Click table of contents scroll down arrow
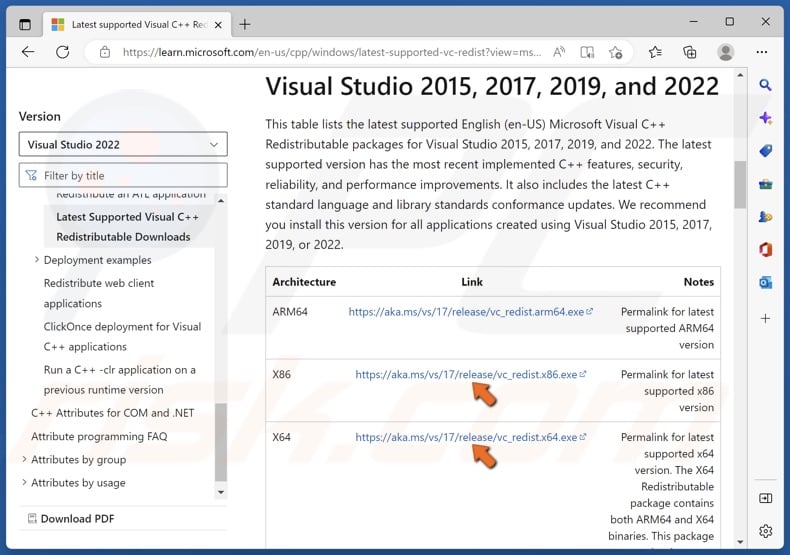 221,492
